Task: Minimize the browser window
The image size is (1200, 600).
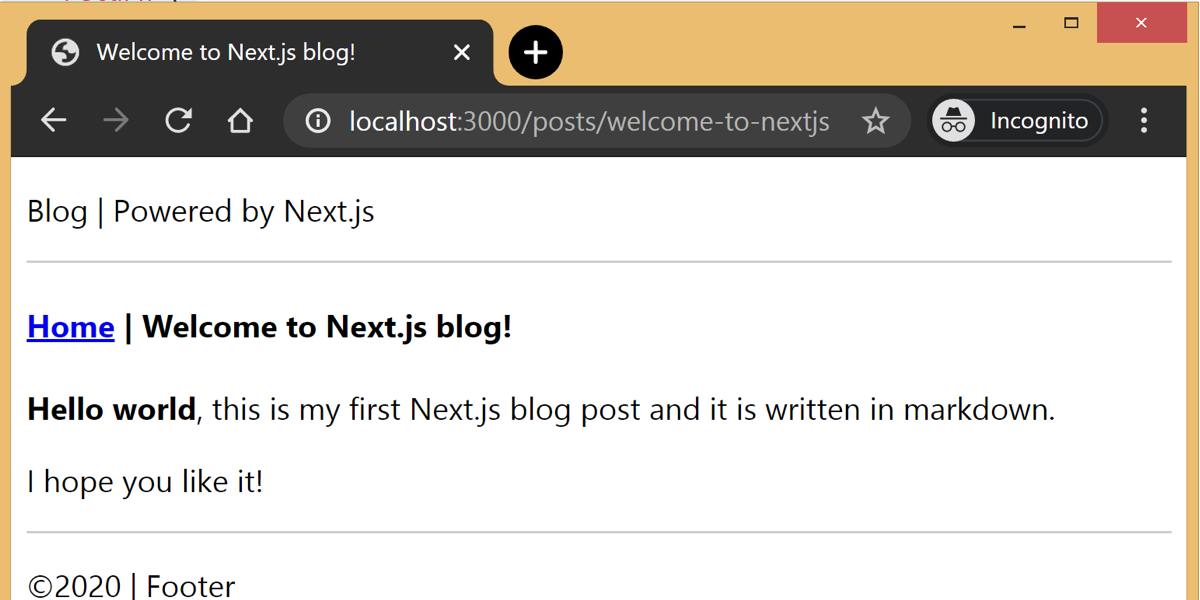Action: click(1020, 24)
